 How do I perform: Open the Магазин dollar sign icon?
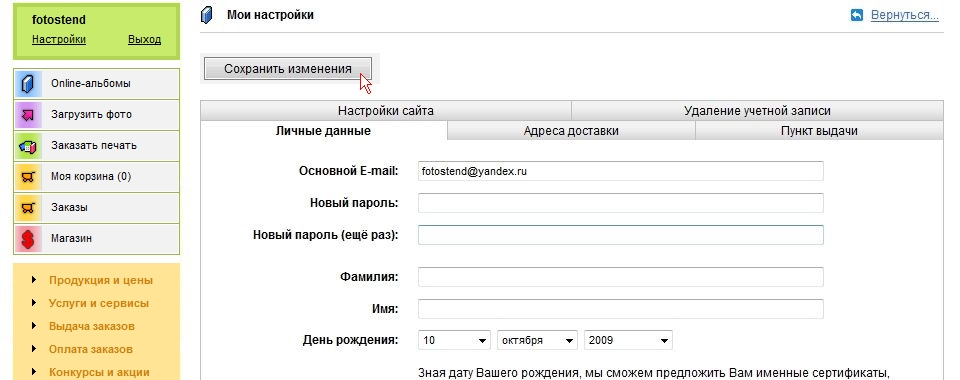(x=28, y=239)
